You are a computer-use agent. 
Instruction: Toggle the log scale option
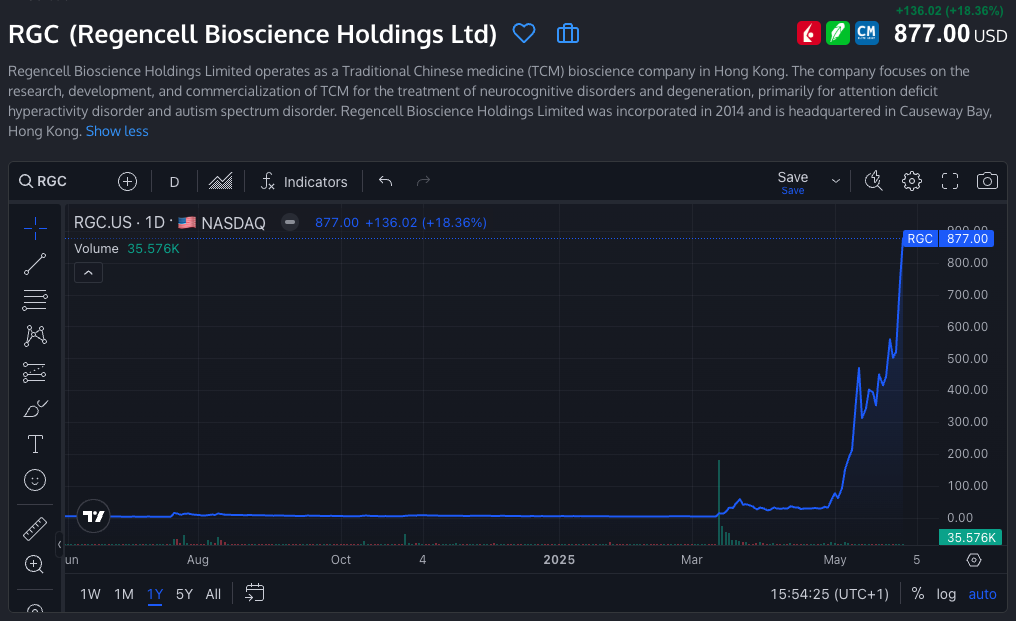[x=946, y=594]
